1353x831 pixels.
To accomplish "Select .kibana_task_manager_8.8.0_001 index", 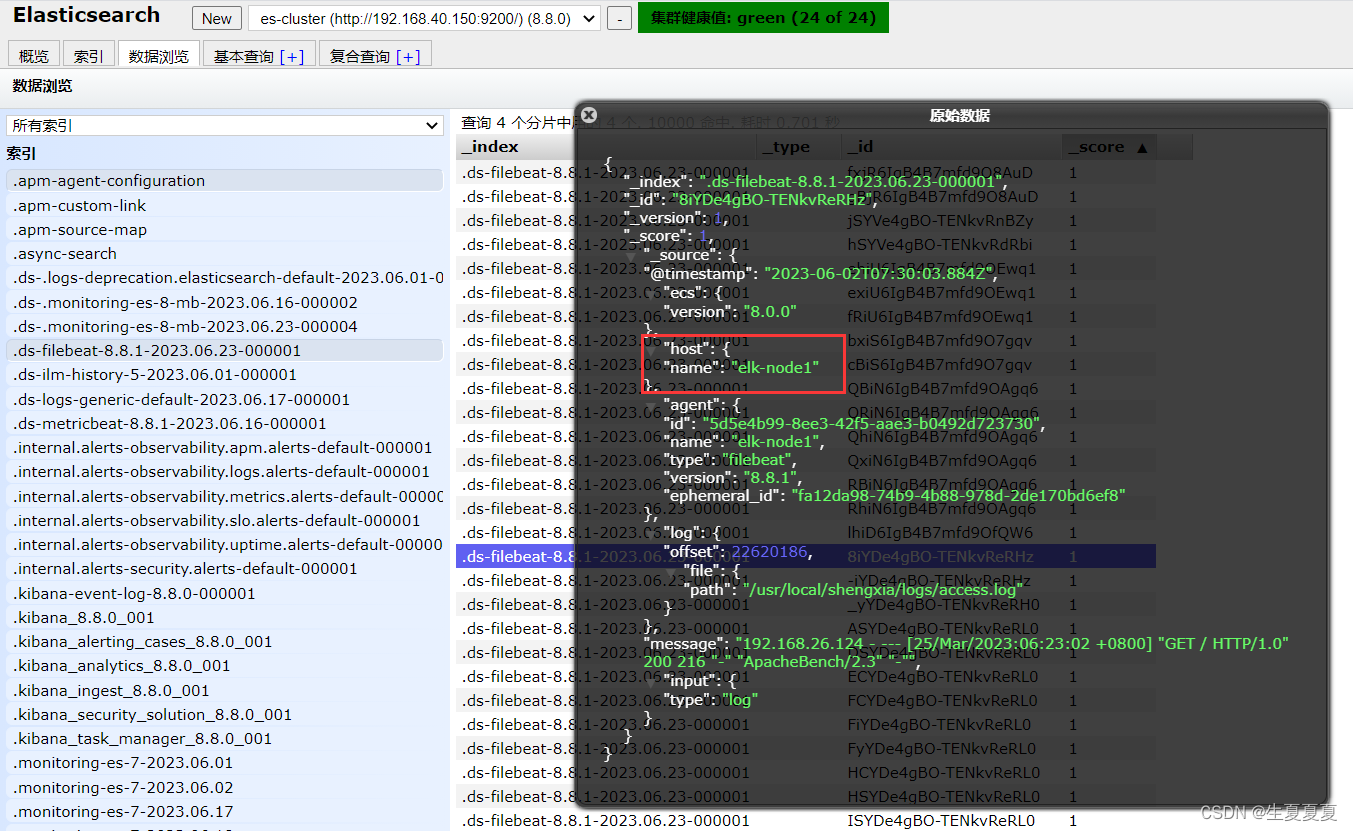I will pos(225,739).
